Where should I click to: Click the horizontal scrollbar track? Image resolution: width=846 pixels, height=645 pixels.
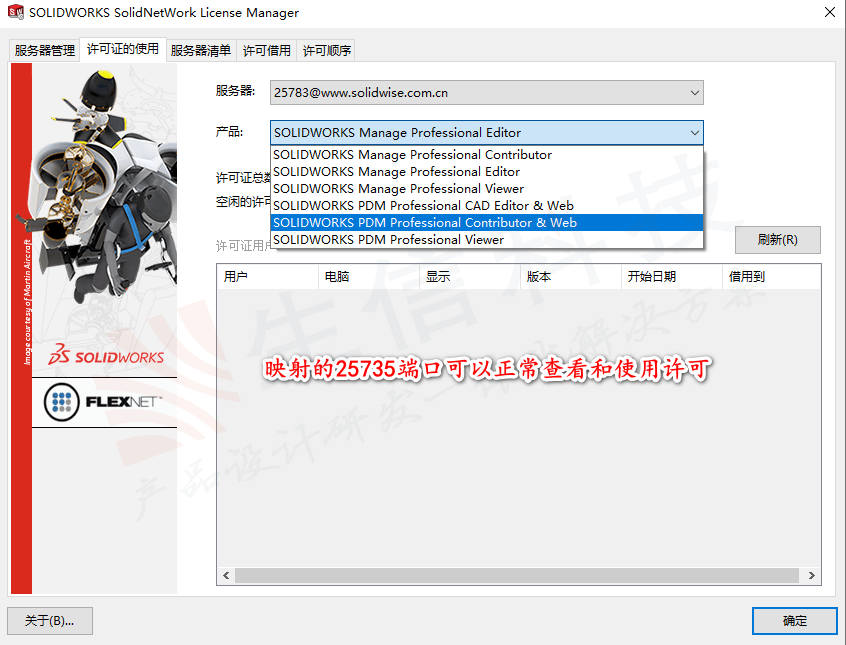pos(517,575)
